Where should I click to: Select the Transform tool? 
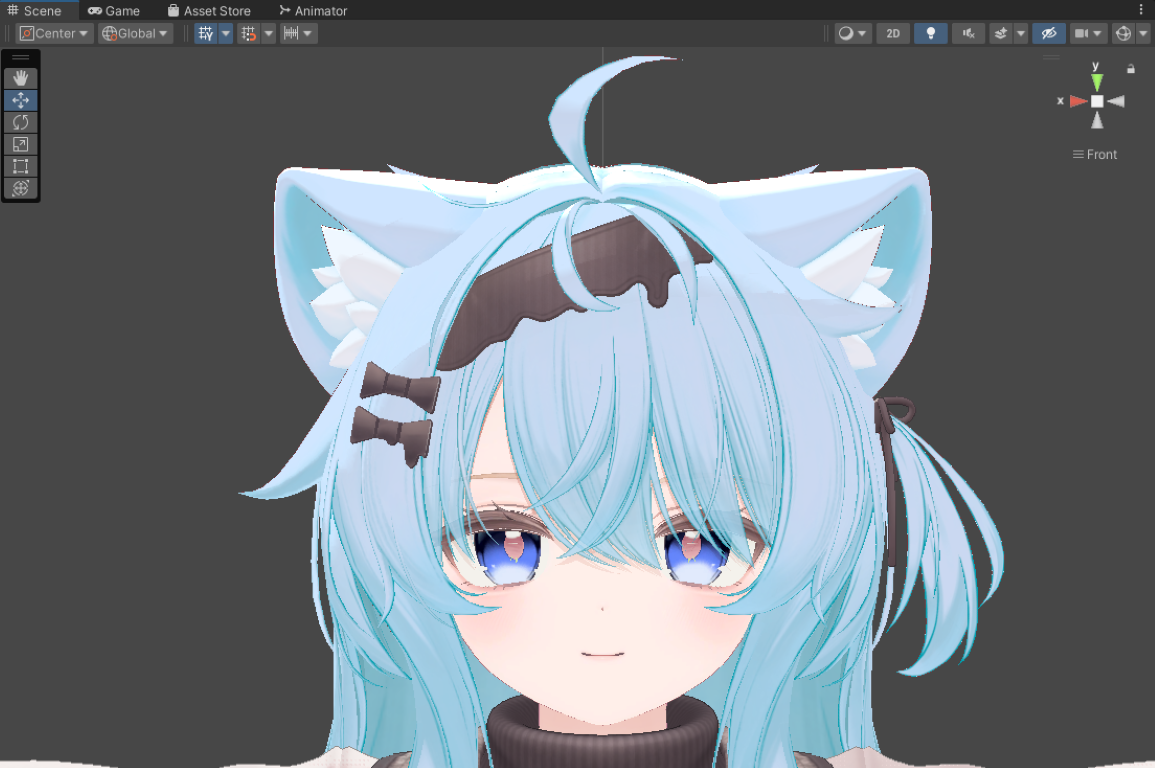click(20, 188)
